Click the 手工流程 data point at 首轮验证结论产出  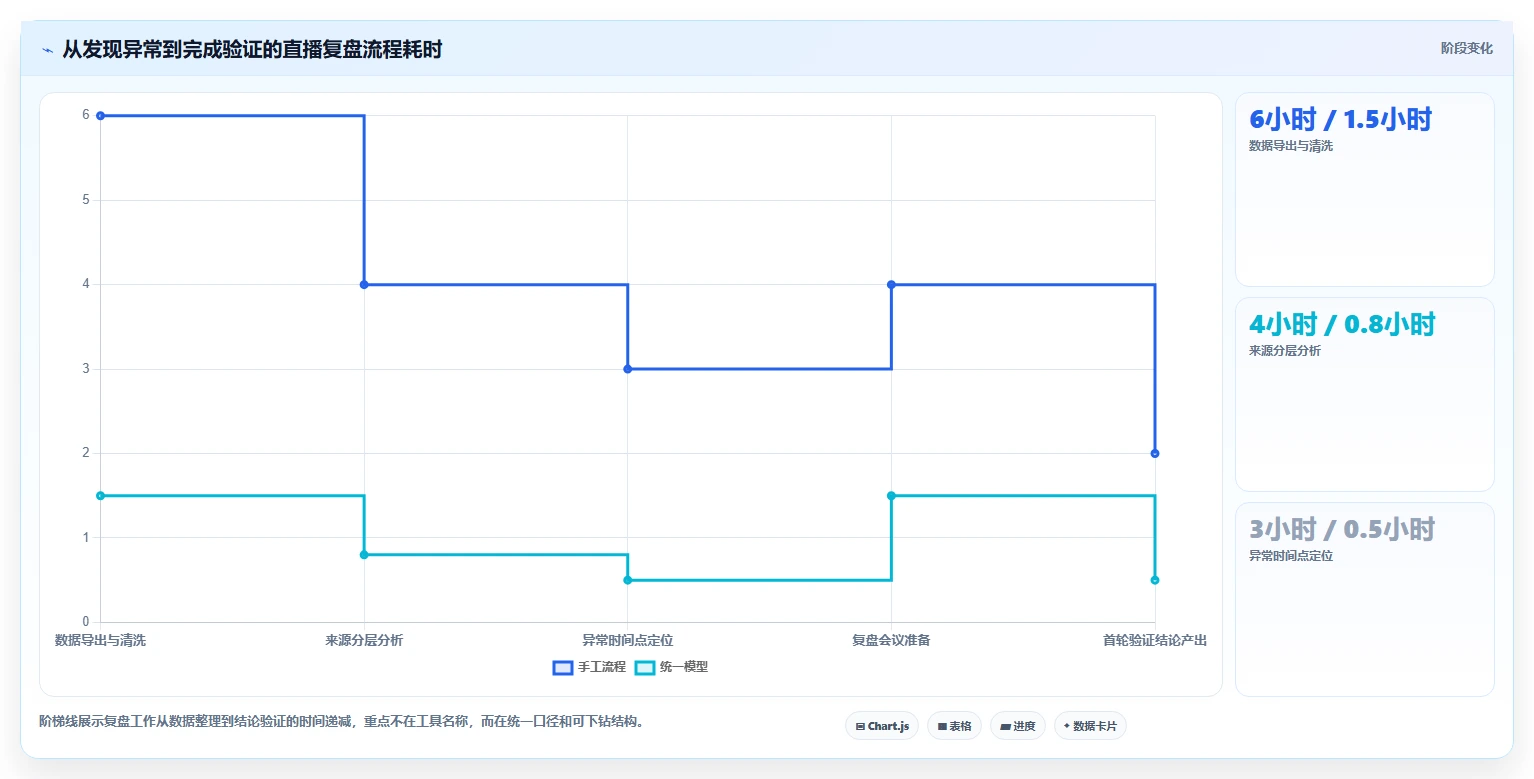[x=1155, y=454]
